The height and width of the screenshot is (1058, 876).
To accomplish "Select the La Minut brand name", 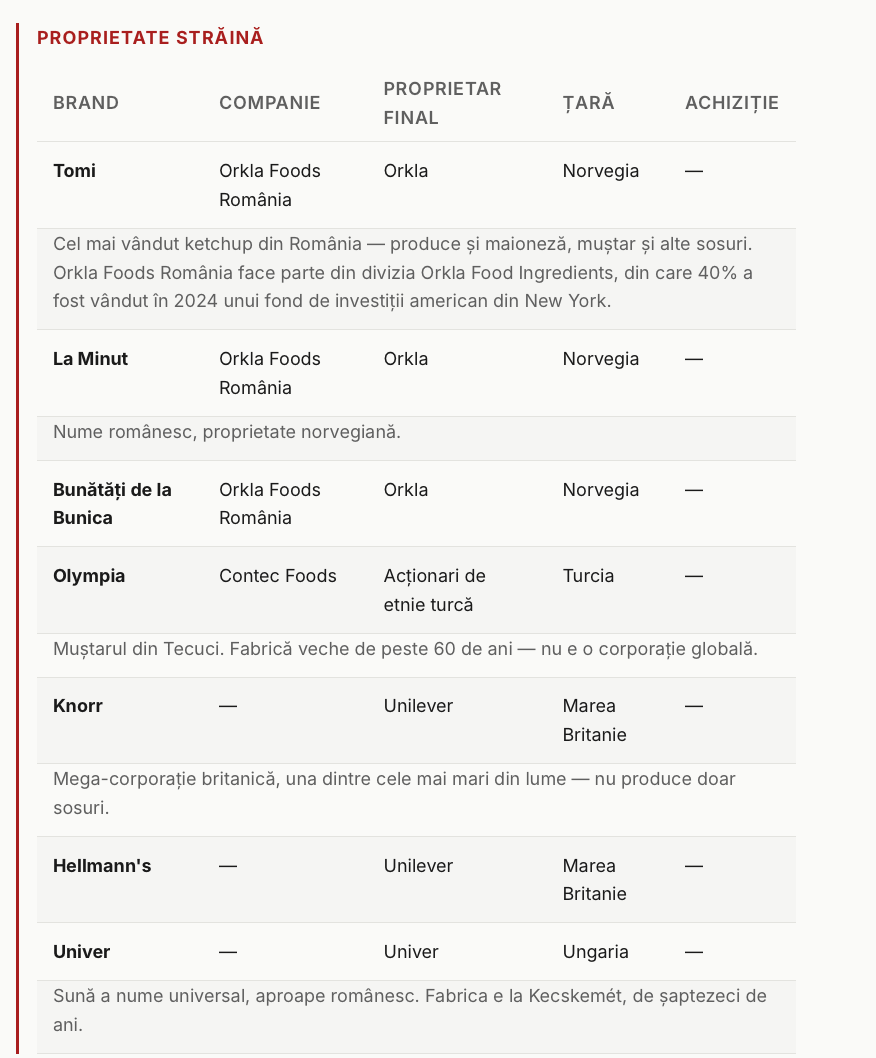I will coord(90,359).
